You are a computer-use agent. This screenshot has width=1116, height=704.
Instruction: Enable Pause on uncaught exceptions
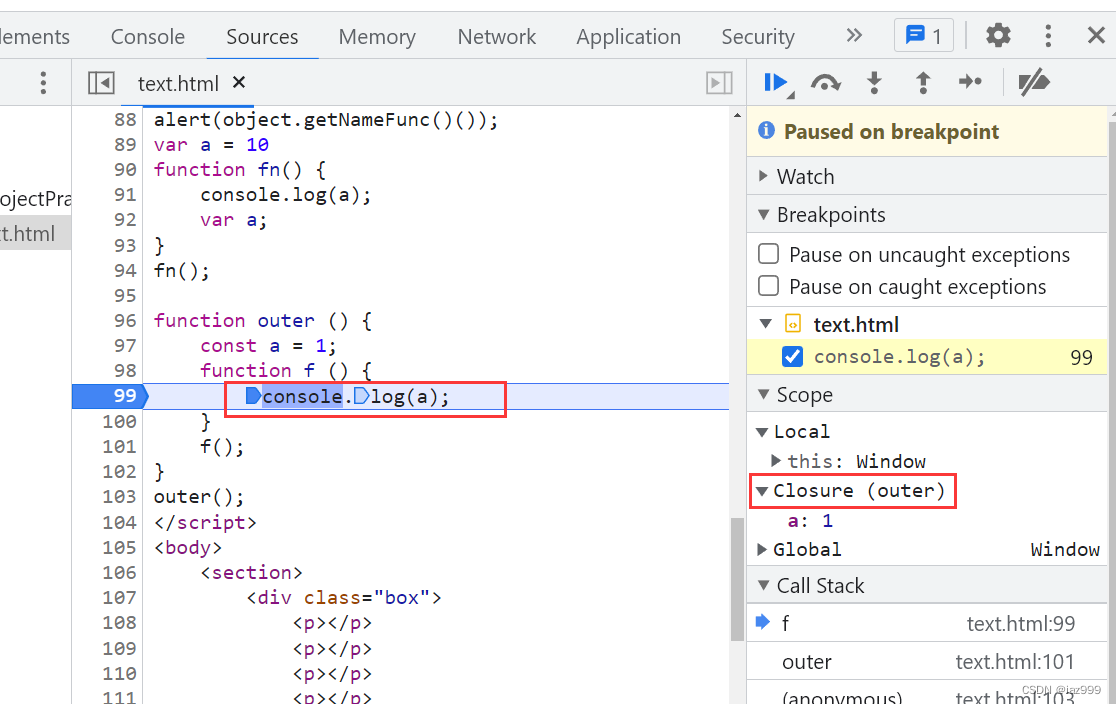pyautogui.click(x=769, y=253)
